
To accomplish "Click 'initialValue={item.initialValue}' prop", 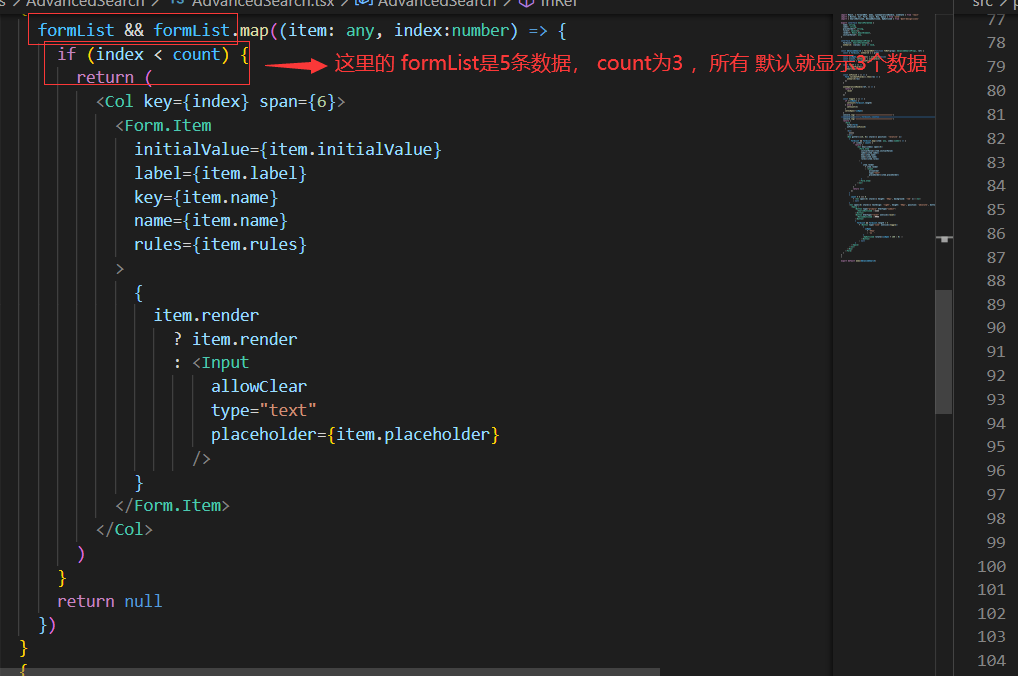I will (x=288, y=149).
